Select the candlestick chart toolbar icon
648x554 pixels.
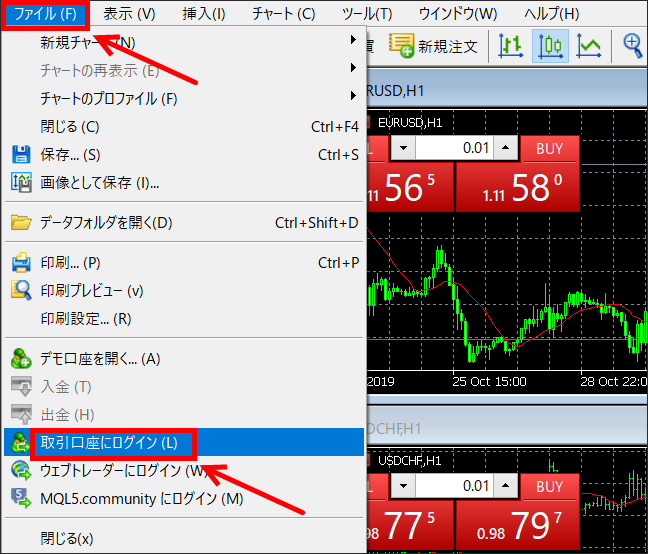click(550, 45)
